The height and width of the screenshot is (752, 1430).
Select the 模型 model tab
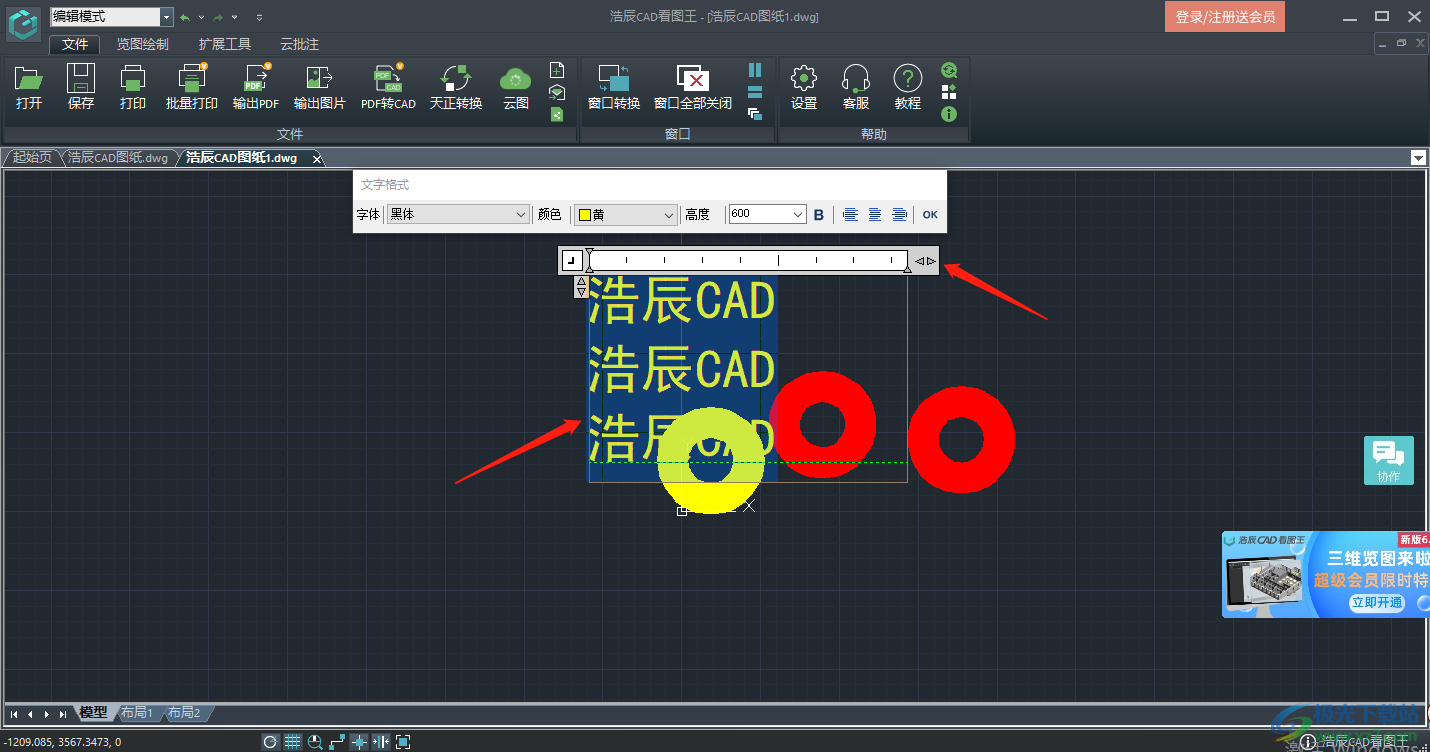click(x=93, y=713)
